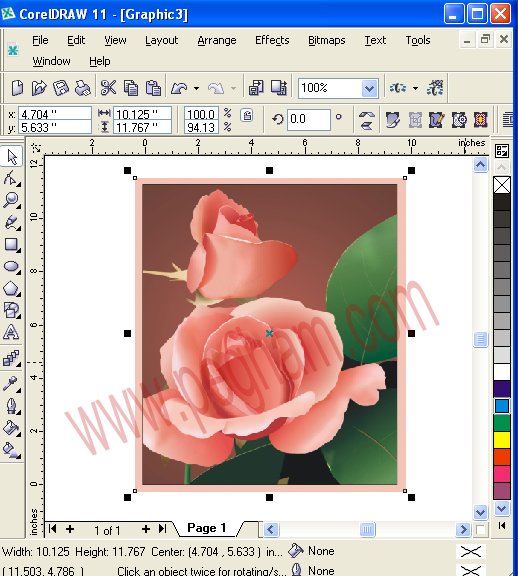
Task: Open the Window menu
Action: point(51,61)
